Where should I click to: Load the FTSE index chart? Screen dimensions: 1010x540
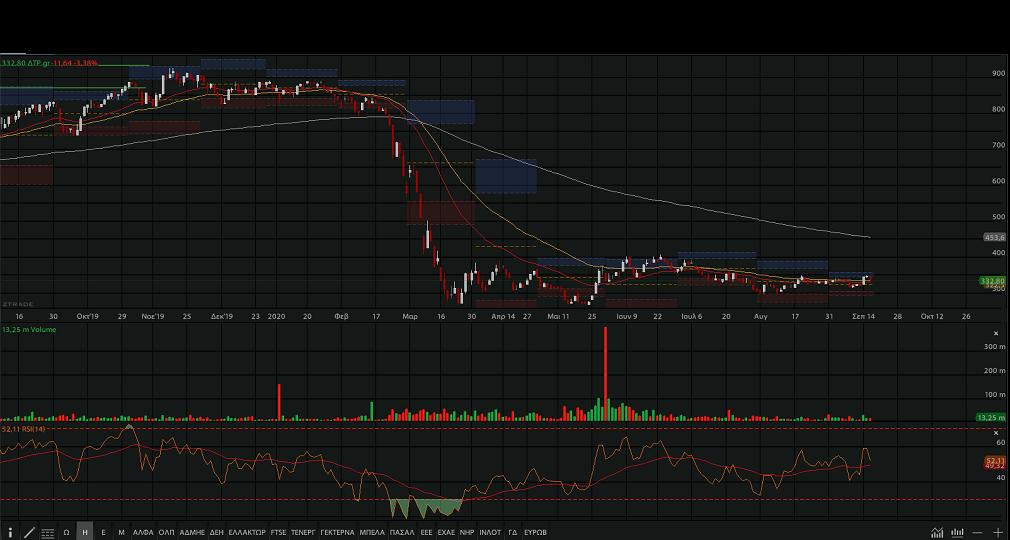[278, 532]
